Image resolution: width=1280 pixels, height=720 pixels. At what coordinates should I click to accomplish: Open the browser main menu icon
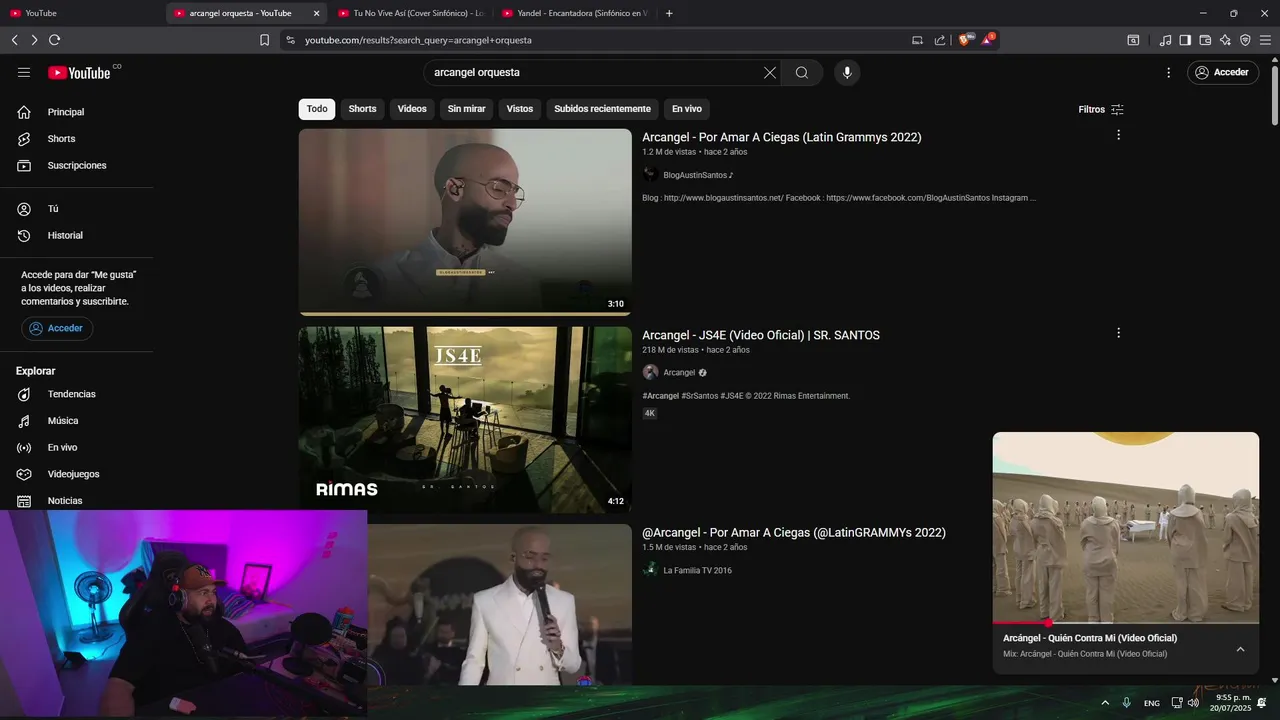[1265, 40]
